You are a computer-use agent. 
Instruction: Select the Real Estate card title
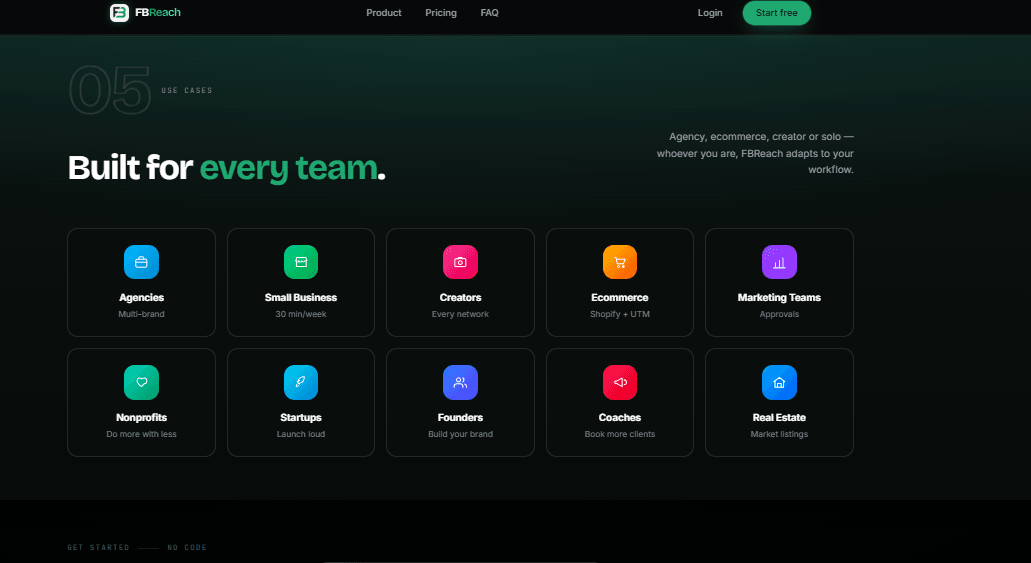779,418
